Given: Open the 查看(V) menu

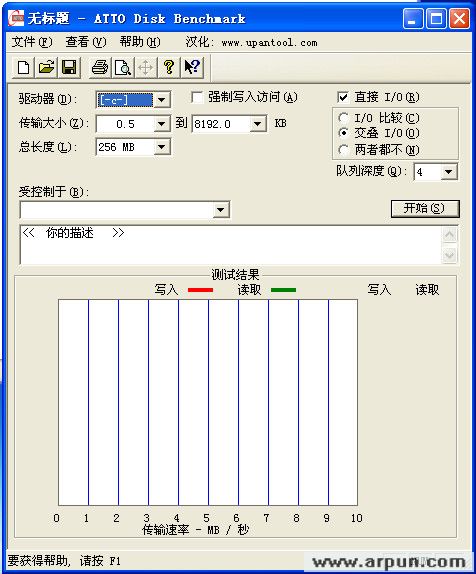Looking at the screenshot, I should [86, 42].
